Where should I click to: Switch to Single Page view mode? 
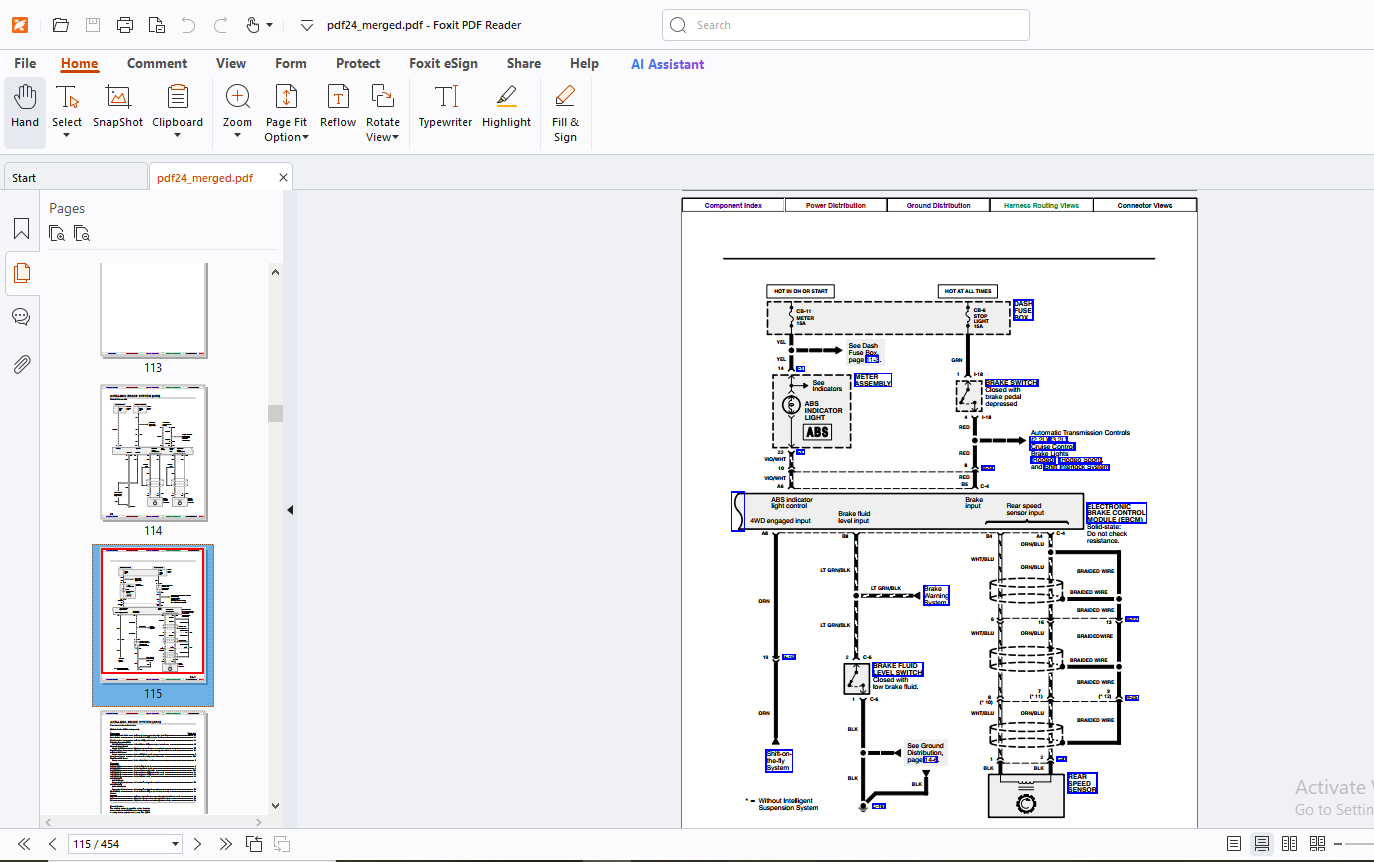click(x=1234, y=844)
